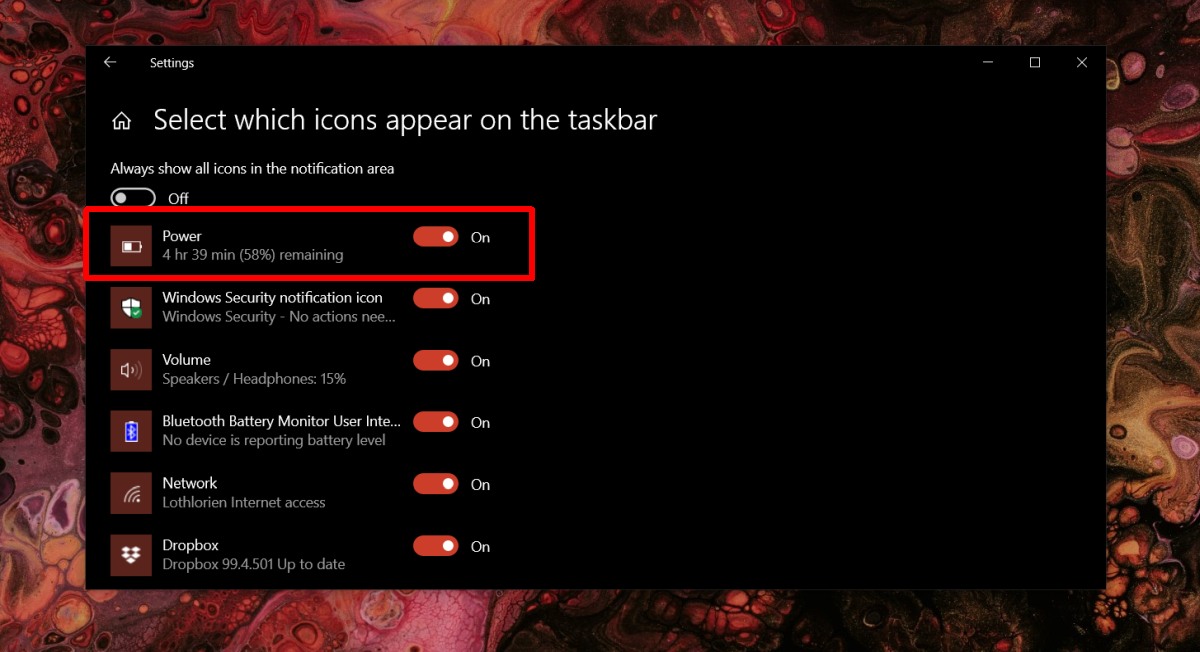This screenshot has height=652, width=1200.
Task: Click the Volume speaker icon
Action: [x=130, y=367]
